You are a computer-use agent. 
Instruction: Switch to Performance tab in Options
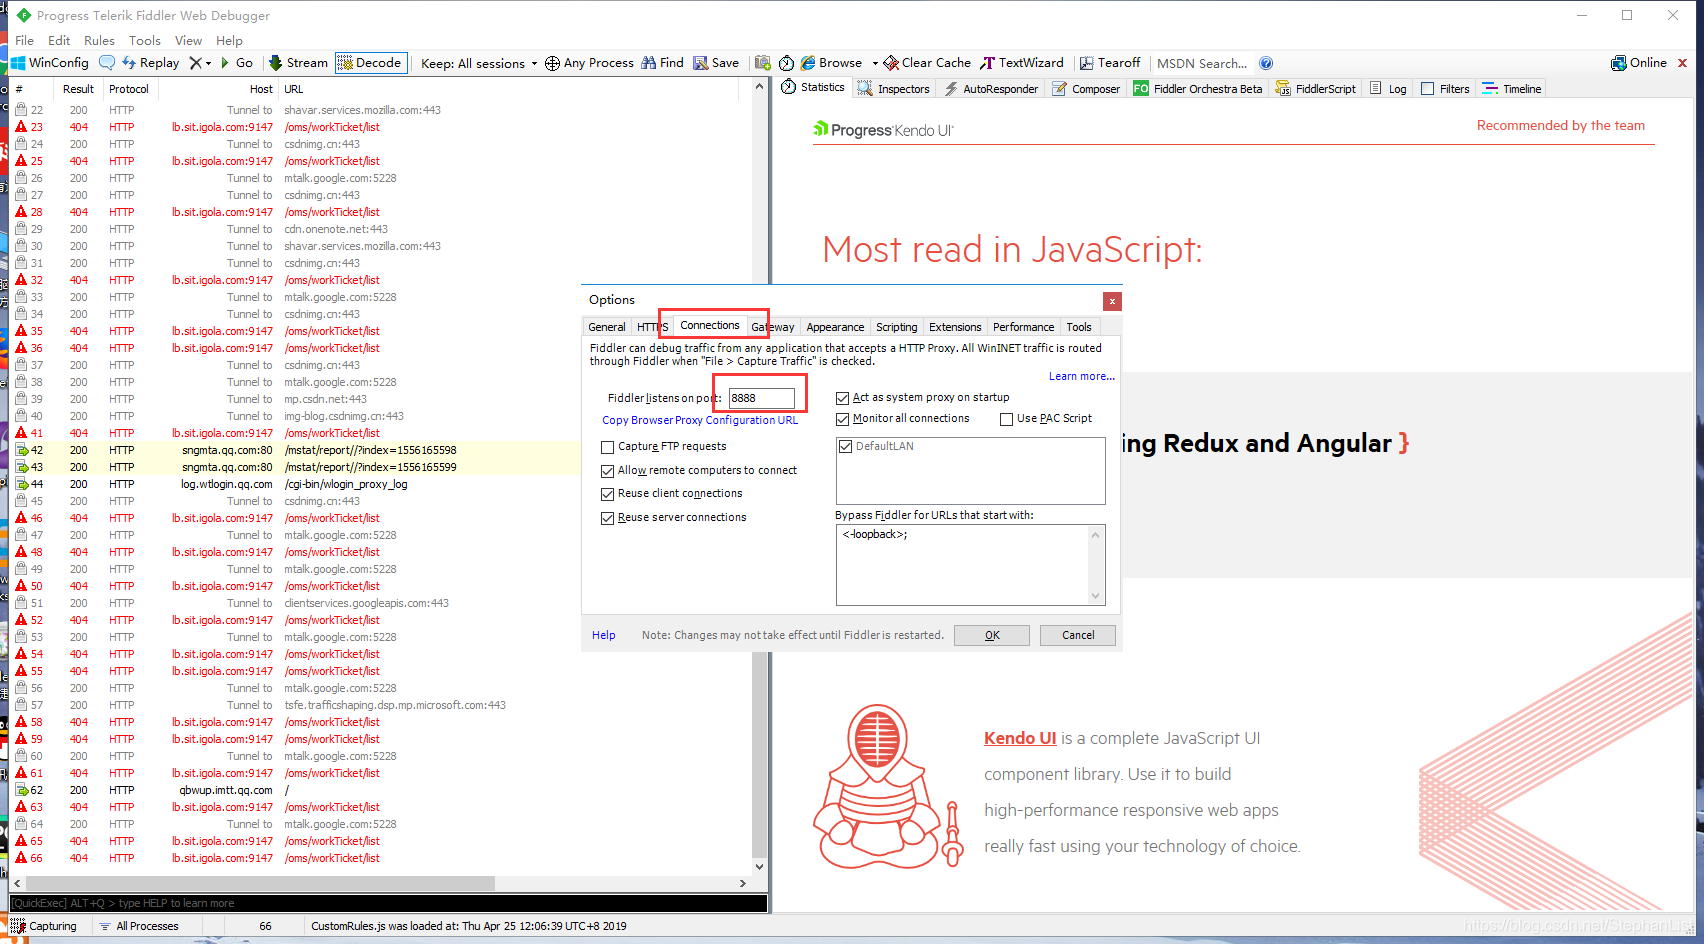coord(1023,327)
